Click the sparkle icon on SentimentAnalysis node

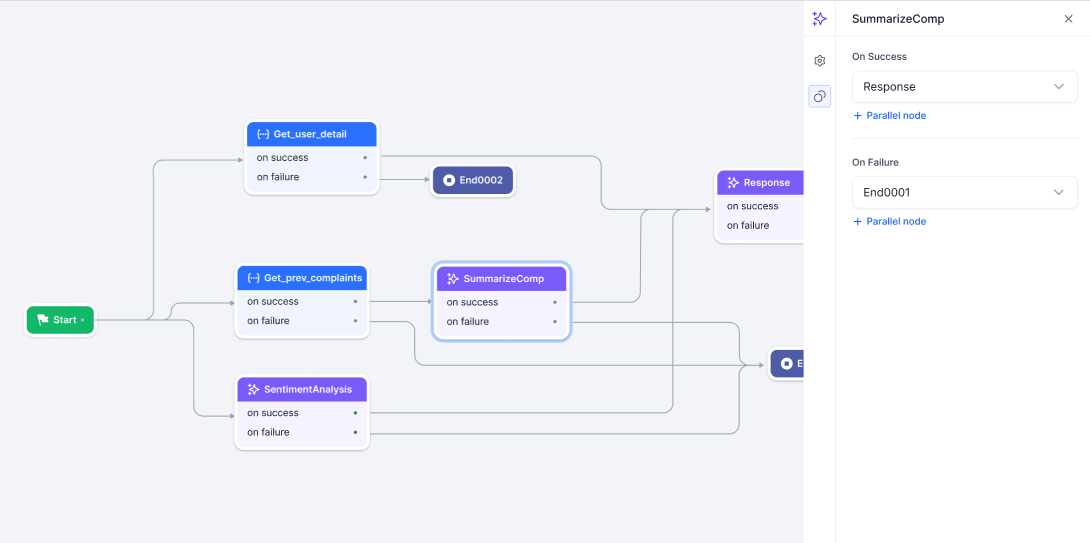(x=253, y=389)
